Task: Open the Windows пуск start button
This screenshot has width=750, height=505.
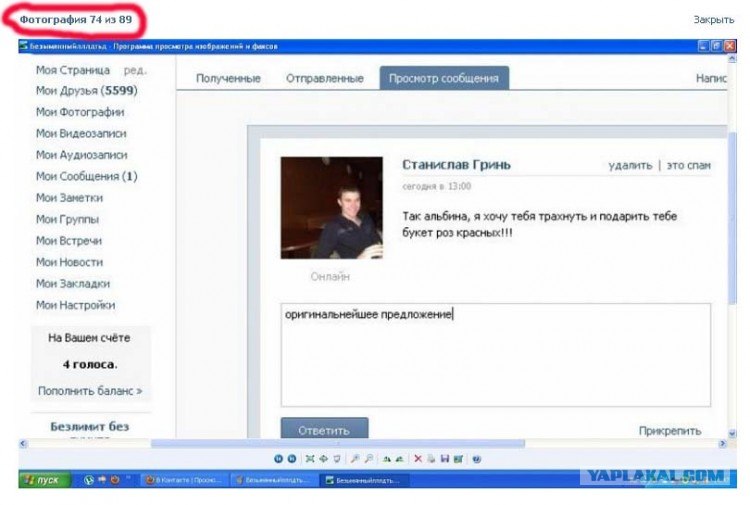Action: pos(44,480)
